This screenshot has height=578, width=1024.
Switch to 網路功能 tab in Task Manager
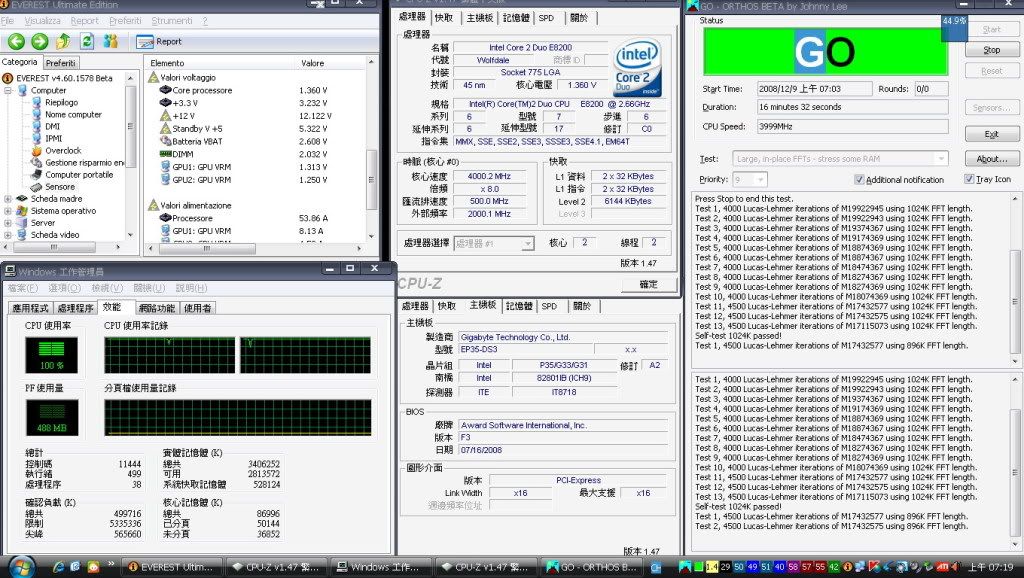pos(157,308)
